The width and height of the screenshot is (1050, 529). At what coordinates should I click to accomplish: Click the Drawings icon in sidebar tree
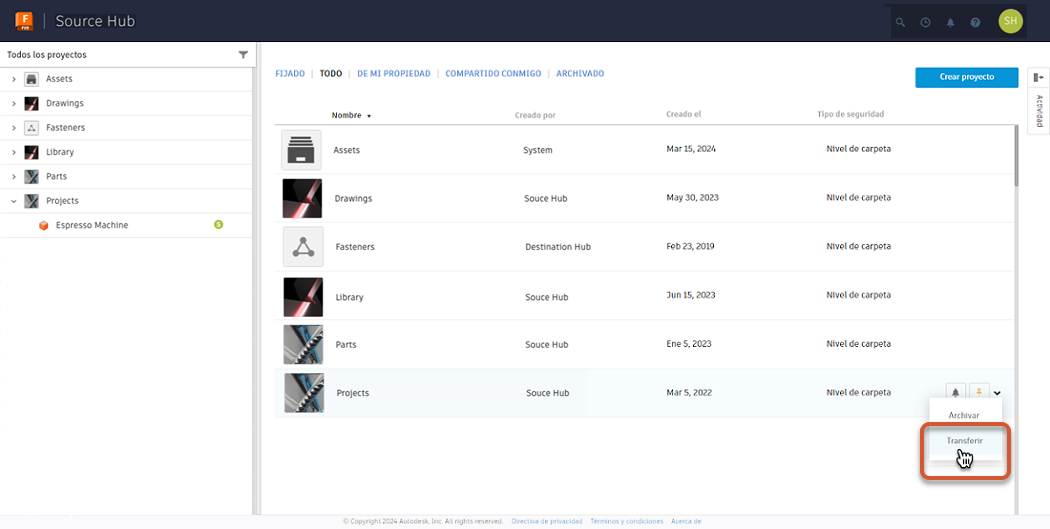[31, 103]
